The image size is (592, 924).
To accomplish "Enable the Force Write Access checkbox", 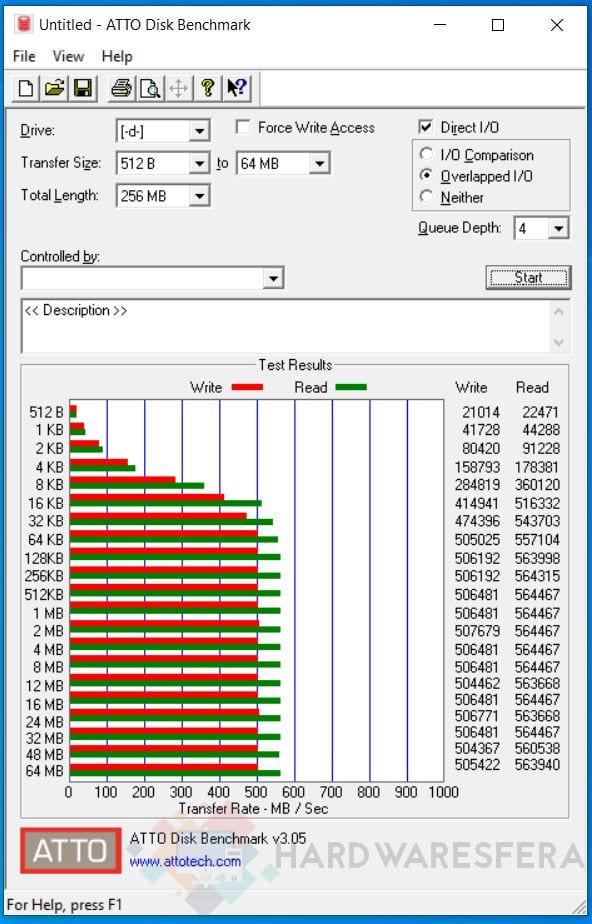I will point(243,127).
